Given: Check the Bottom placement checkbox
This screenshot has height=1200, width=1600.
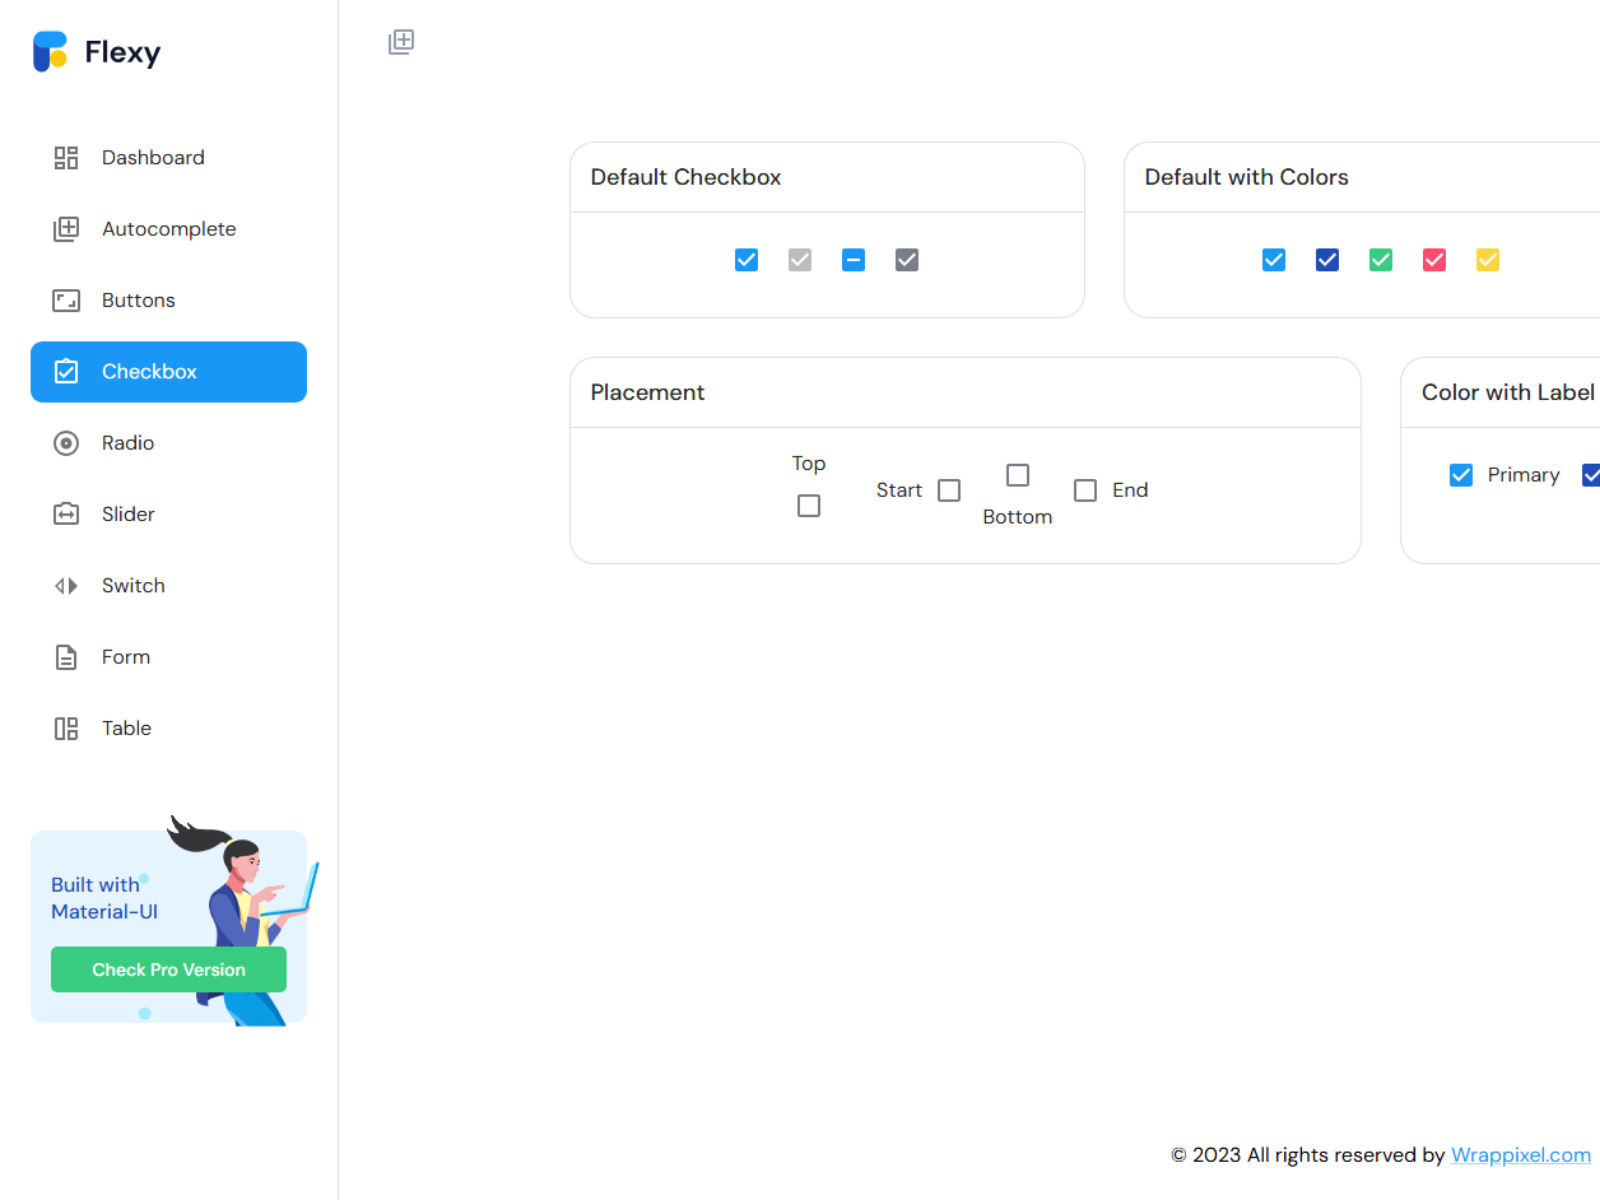Looking at the screenshot, I should 1018,475.
